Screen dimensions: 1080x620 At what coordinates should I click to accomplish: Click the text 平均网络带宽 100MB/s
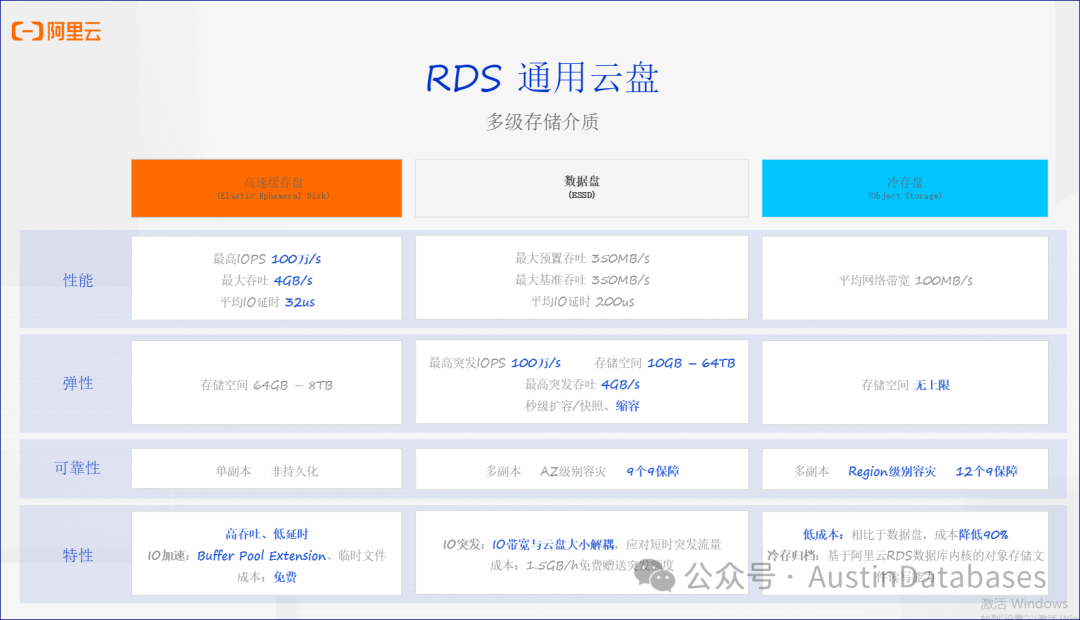[x=905, y=280]
